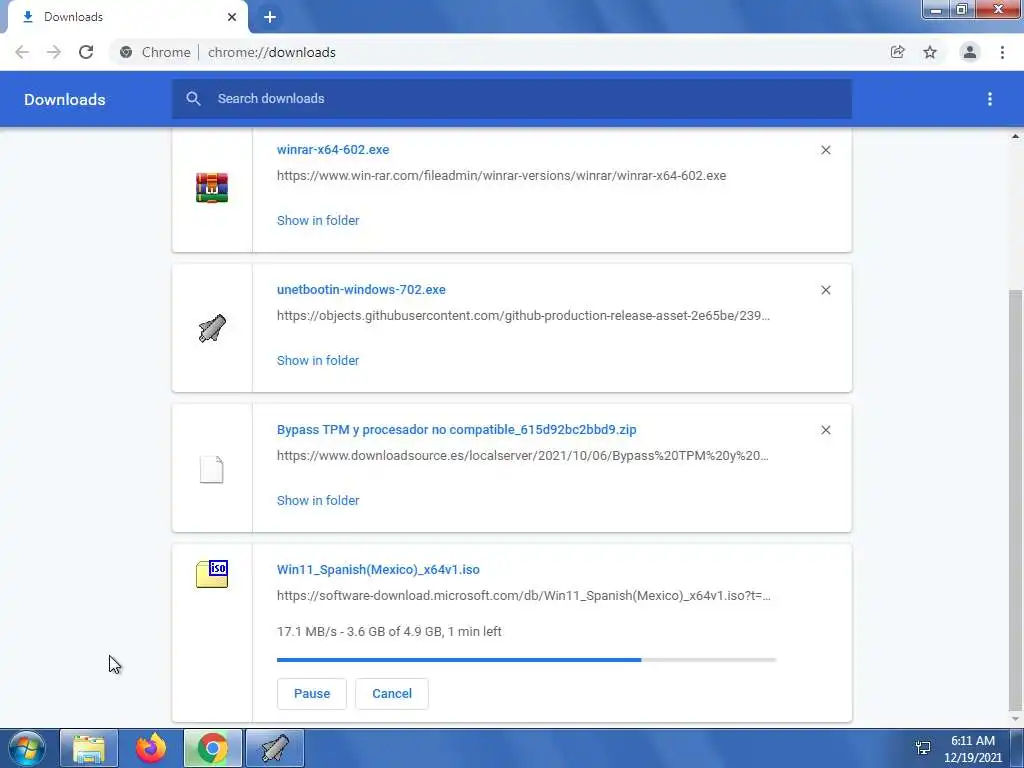Open winrar-x64-602.exe file link
Image resolution: width=1024 pixels, height=768 pixels.
click(333, 150)
